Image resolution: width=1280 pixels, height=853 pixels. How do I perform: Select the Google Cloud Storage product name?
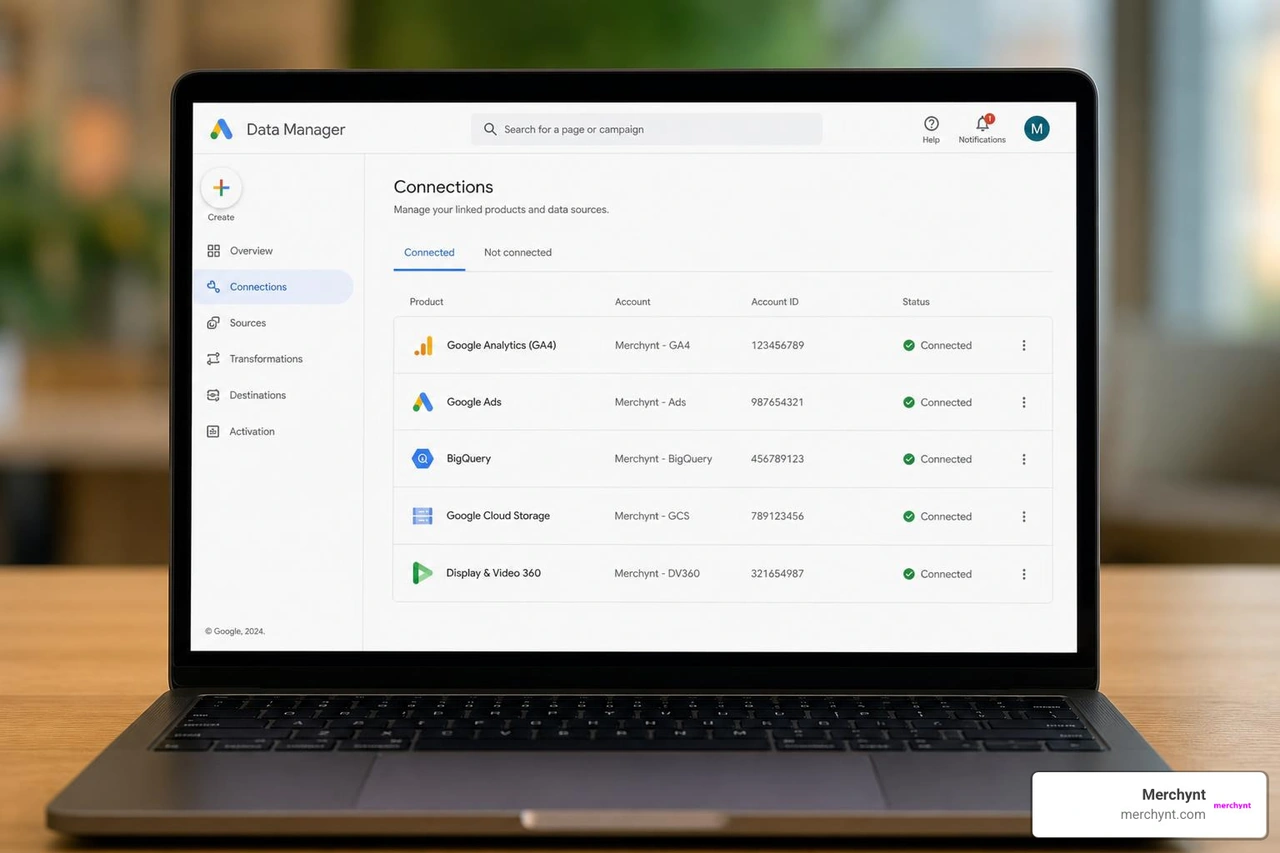[x=498, y=516]
